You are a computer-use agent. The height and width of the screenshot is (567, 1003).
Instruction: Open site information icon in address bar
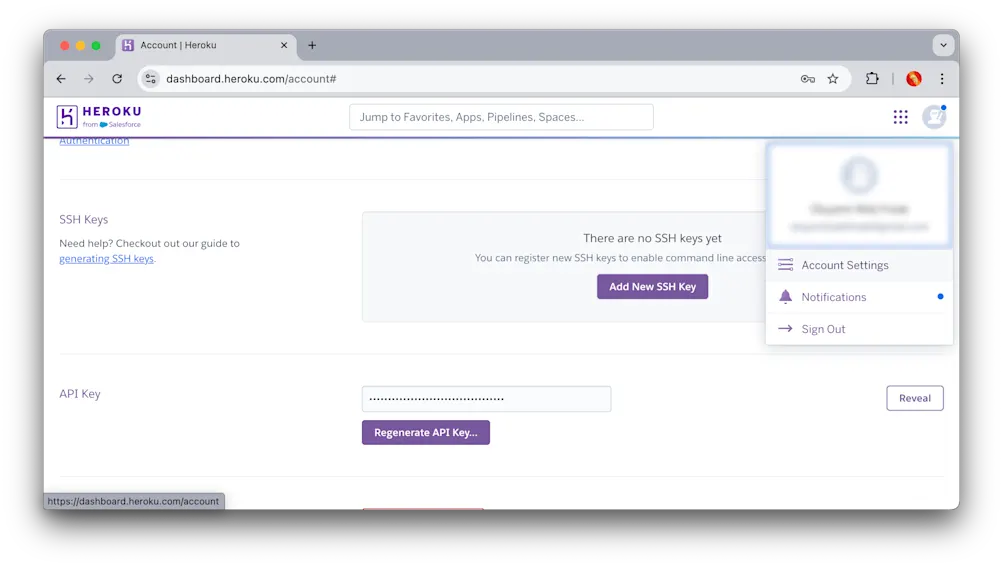[150, 79]
